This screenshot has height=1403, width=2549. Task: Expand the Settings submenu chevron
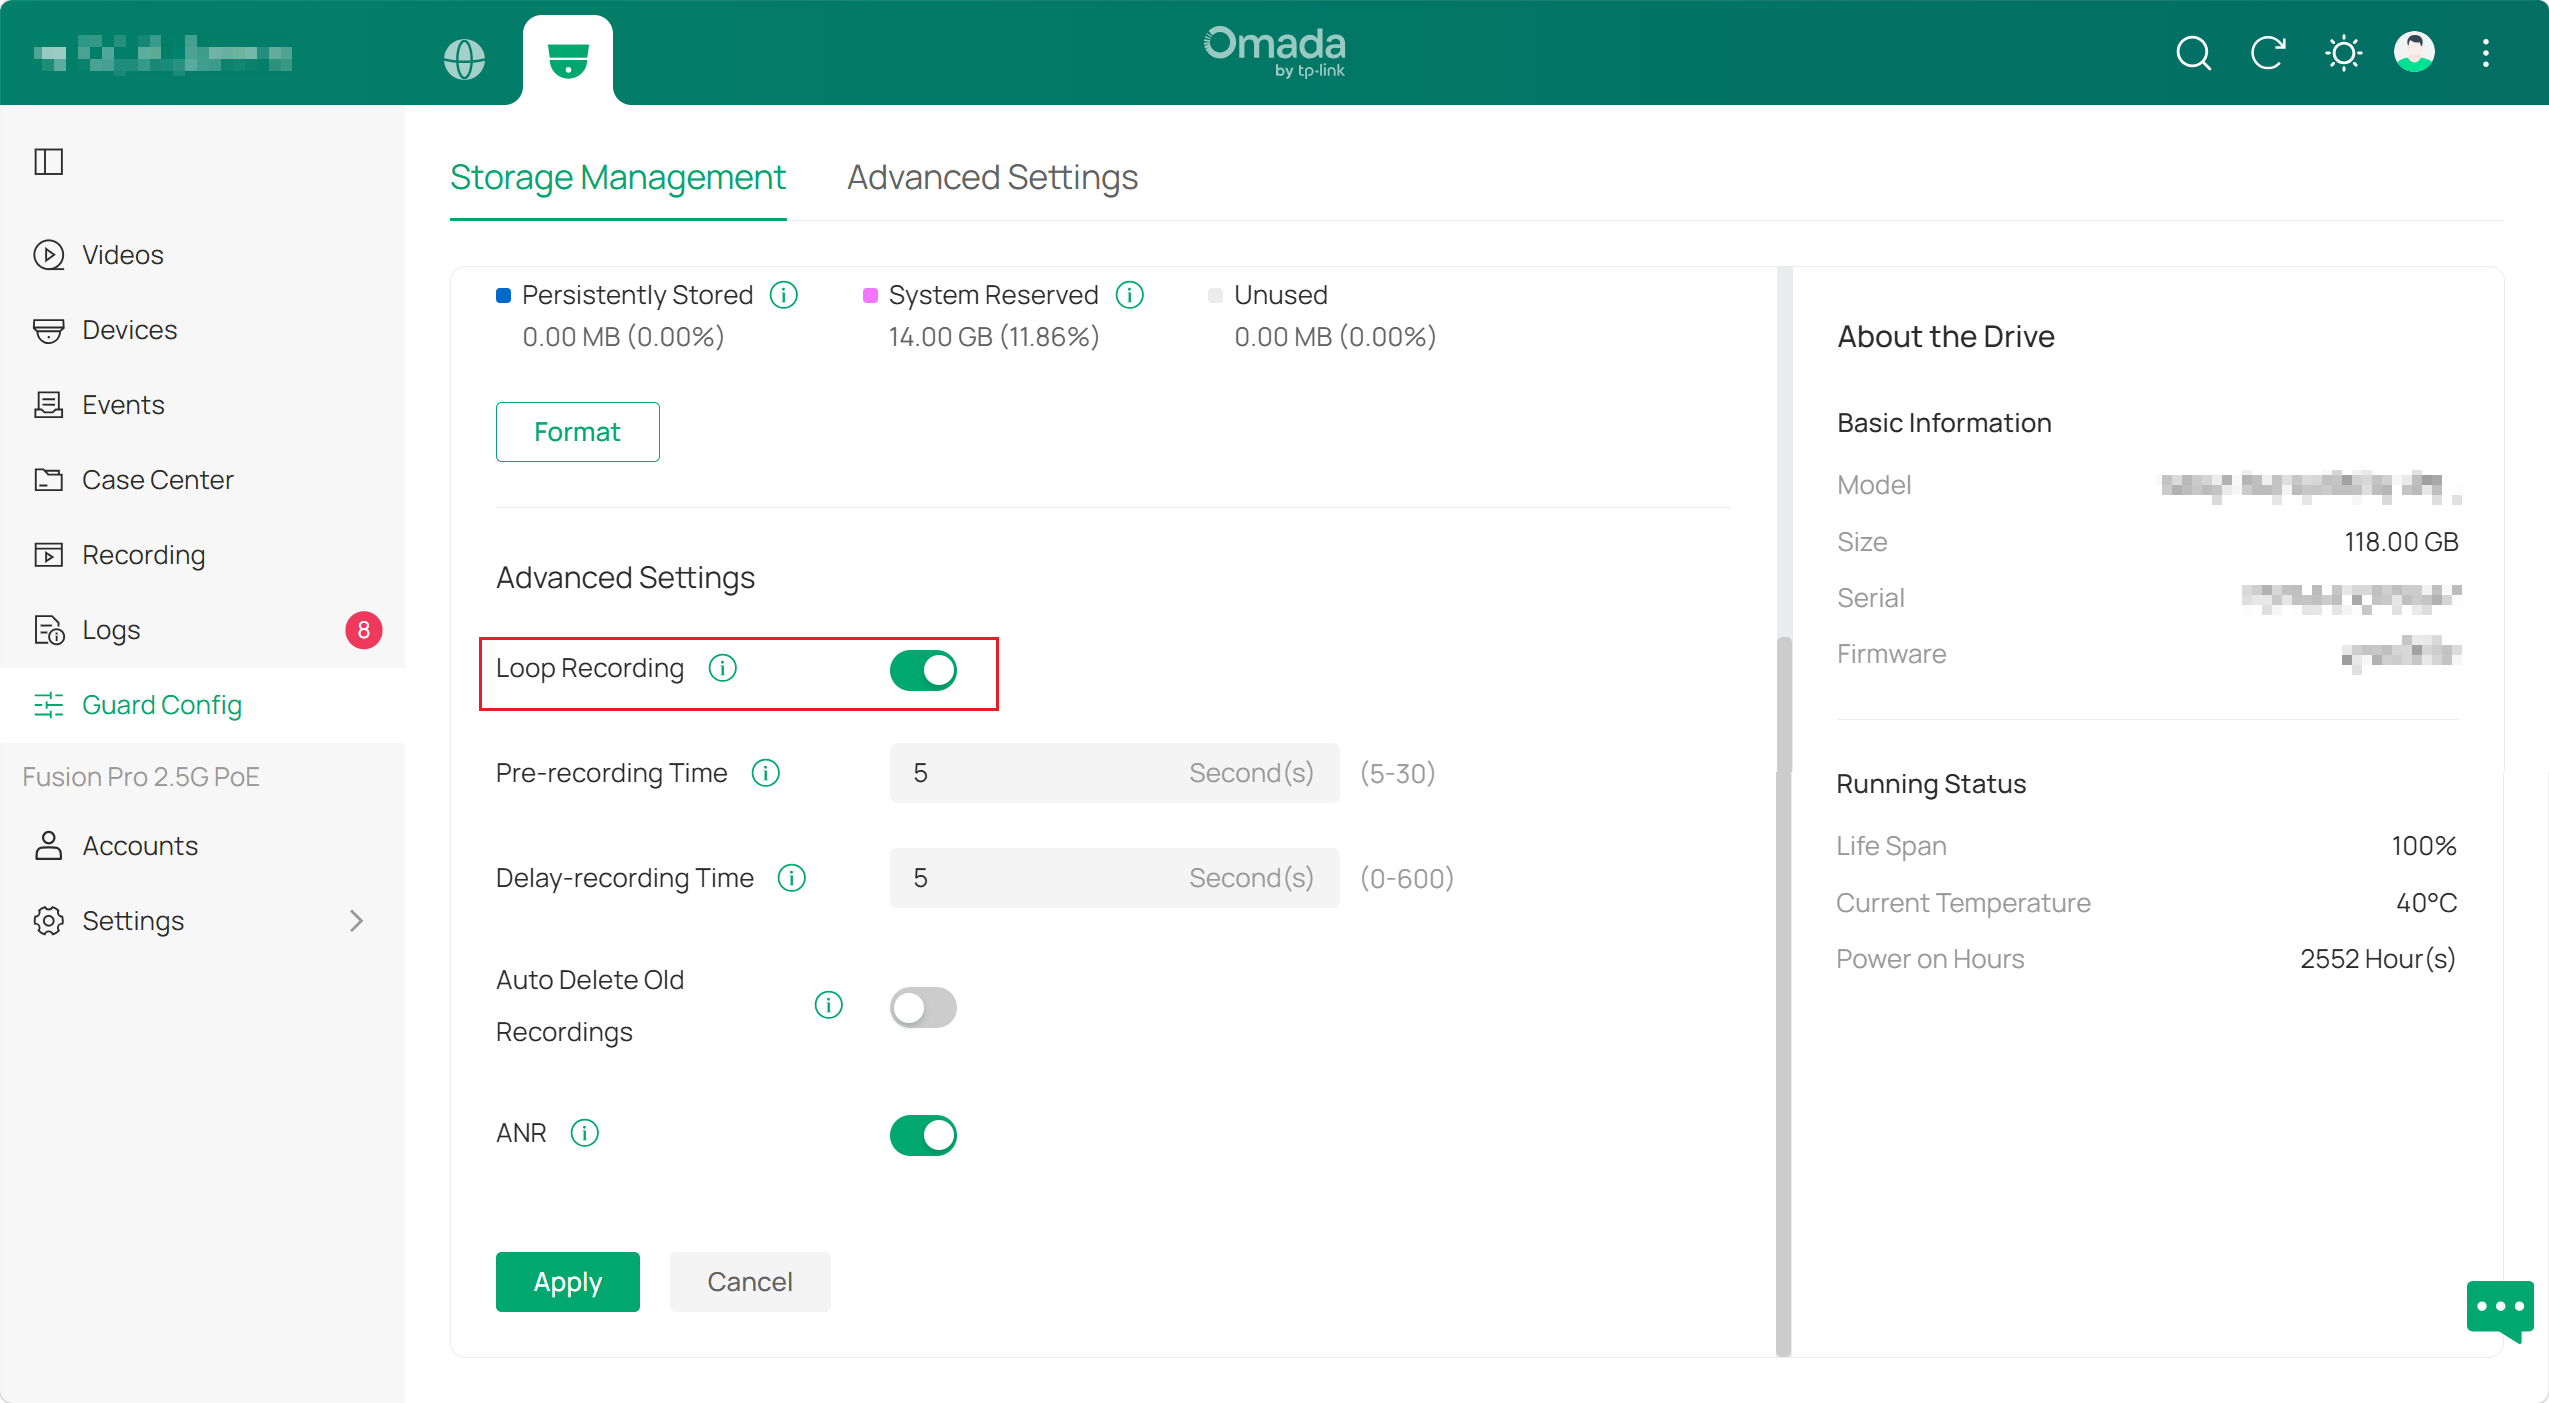tap(357, 921)
